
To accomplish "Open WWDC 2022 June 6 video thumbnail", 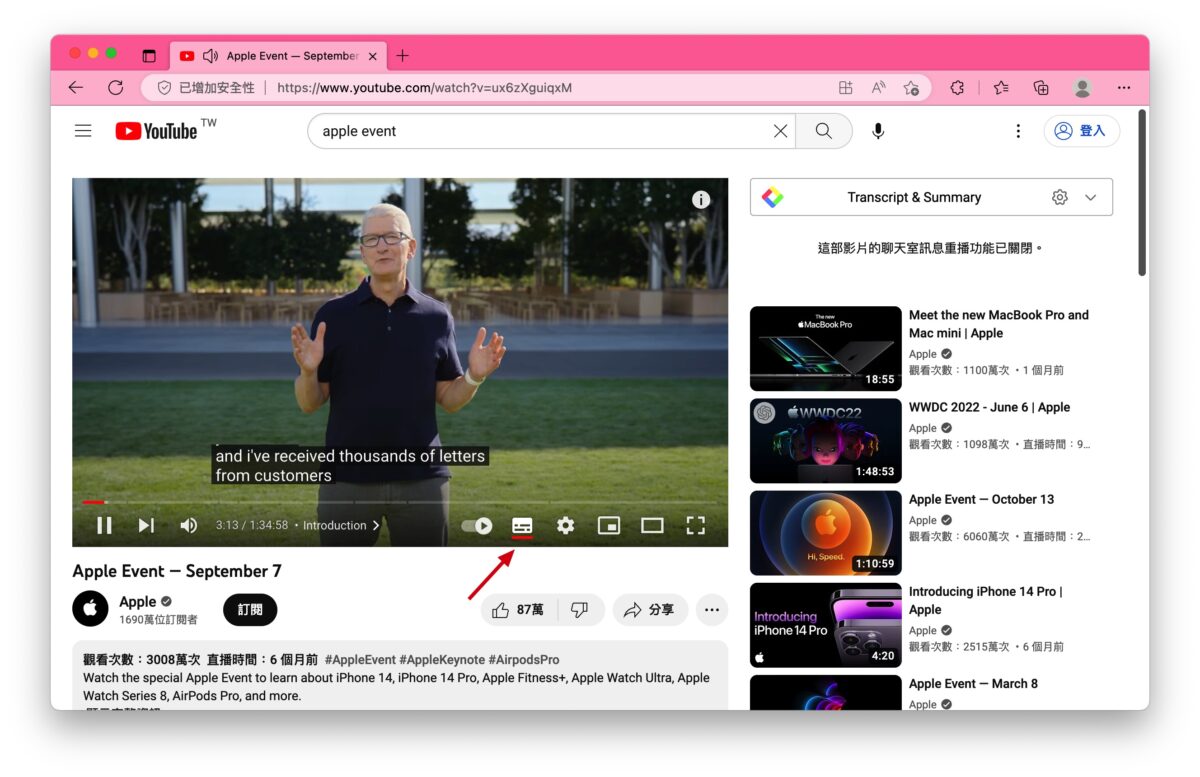I will click(826, 441).
